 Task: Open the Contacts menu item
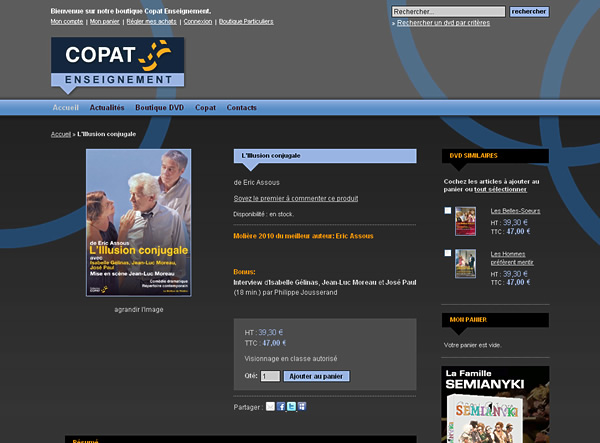(241, 107)
